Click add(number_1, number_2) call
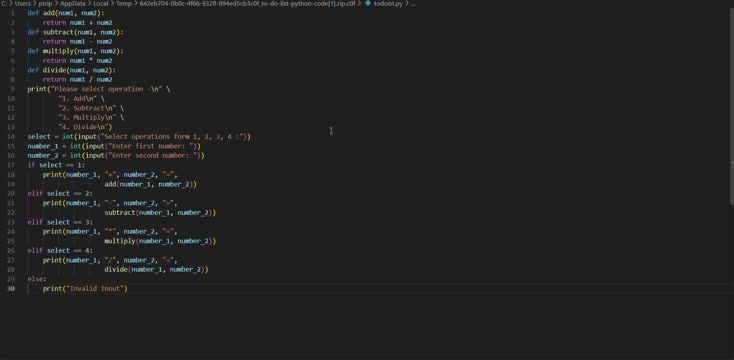The height and width of the screenshot is (360, 734). [x=150, y=184]
